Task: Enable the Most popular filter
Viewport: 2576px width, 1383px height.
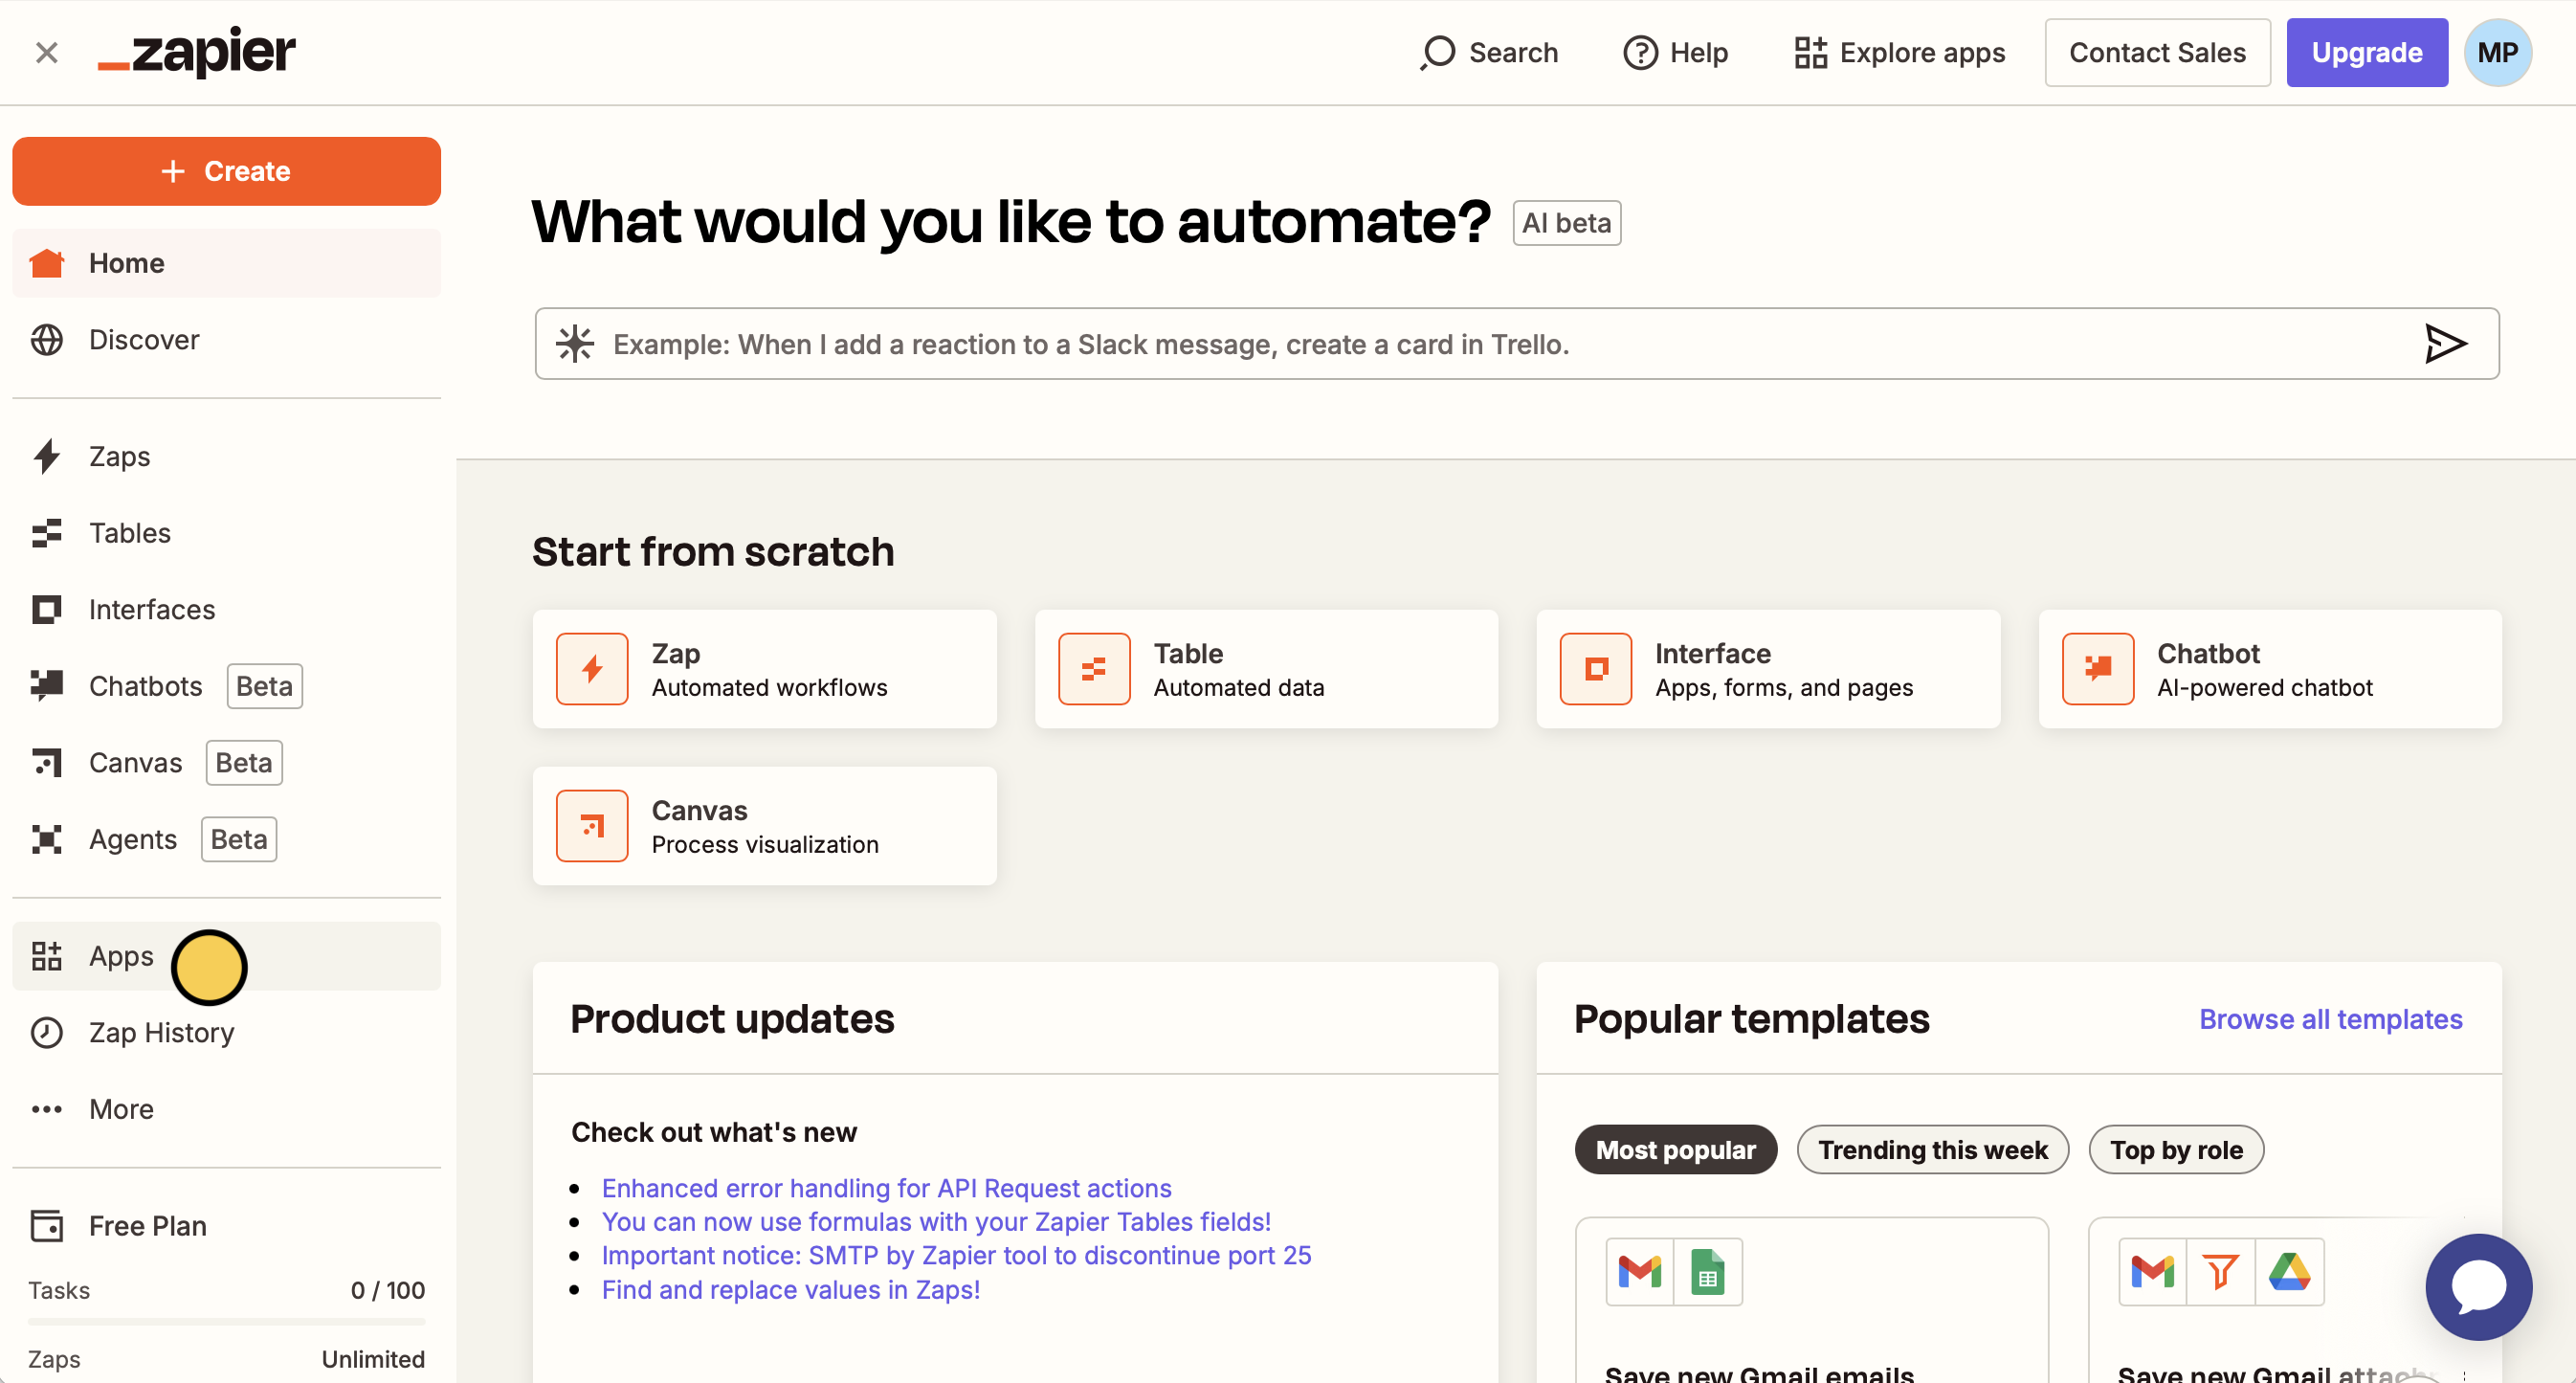Action: click(x=1675, y=1149)
